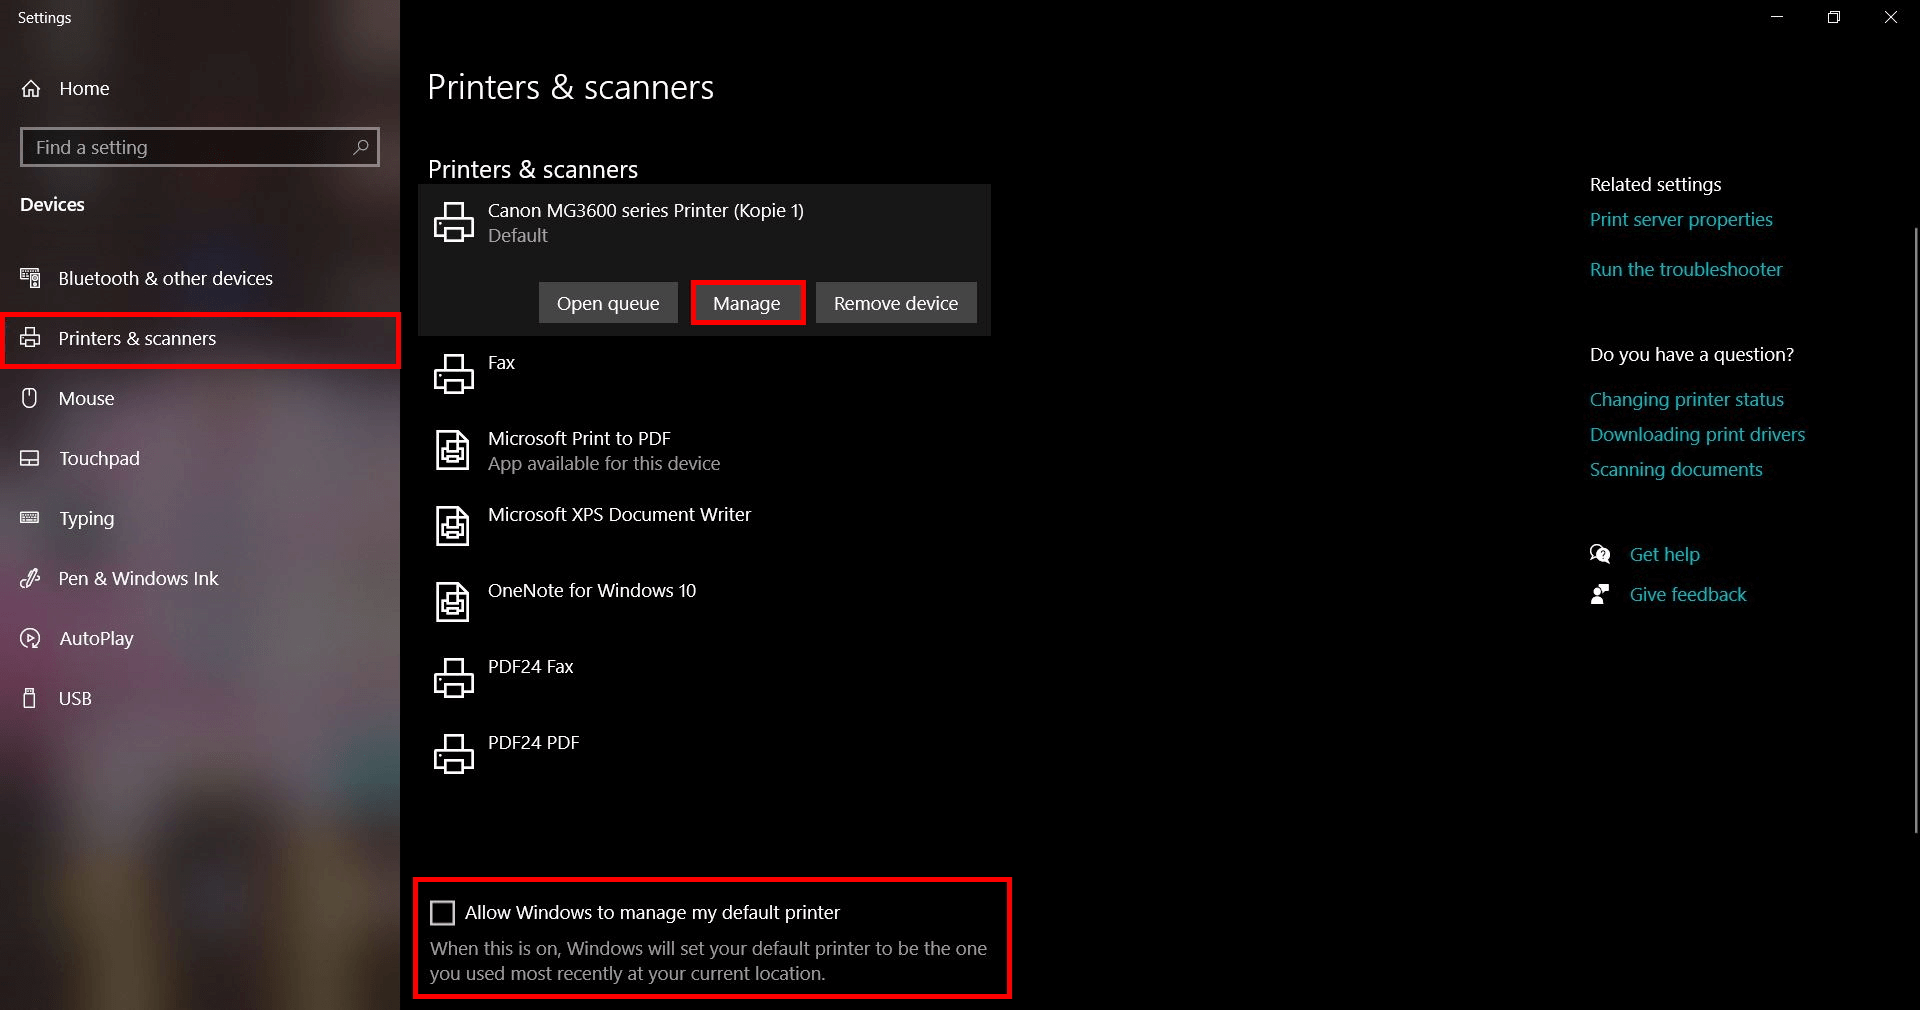Viewport: 1920px width, 1010px height.
Task: Type in the Find a setting field
Action: click(190, 147)
